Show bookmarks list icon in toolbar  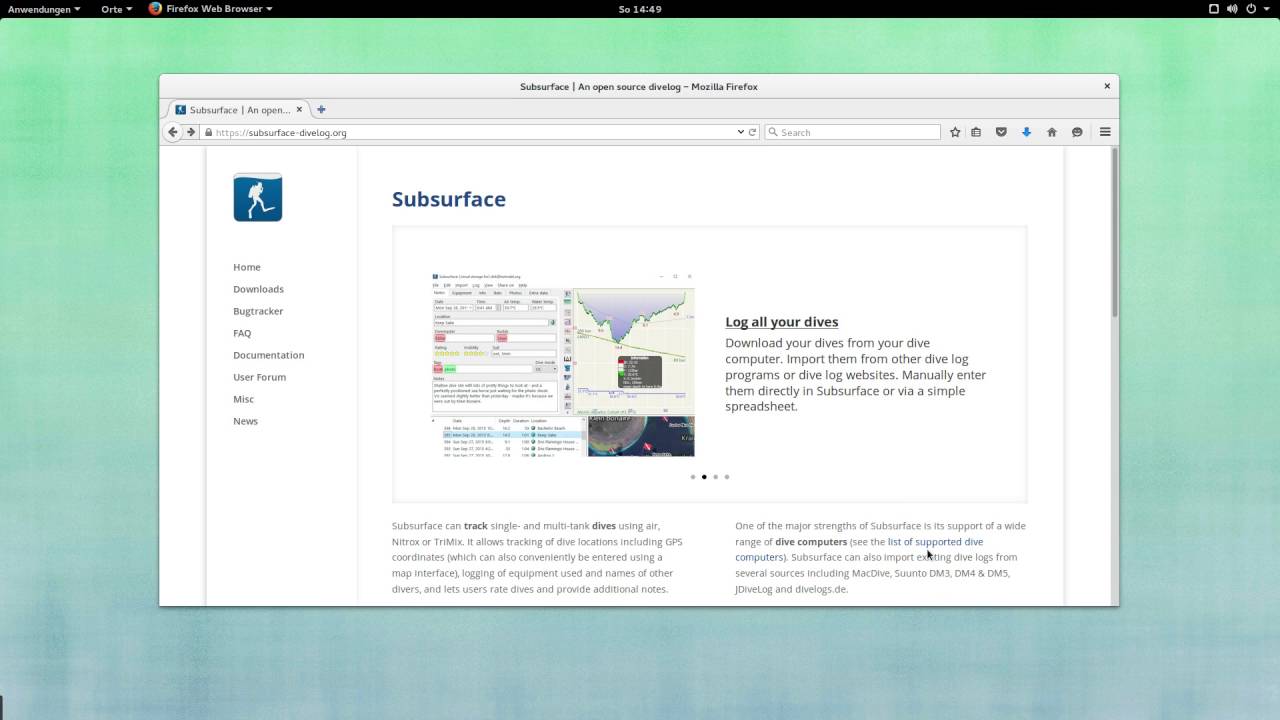[976, 132]
